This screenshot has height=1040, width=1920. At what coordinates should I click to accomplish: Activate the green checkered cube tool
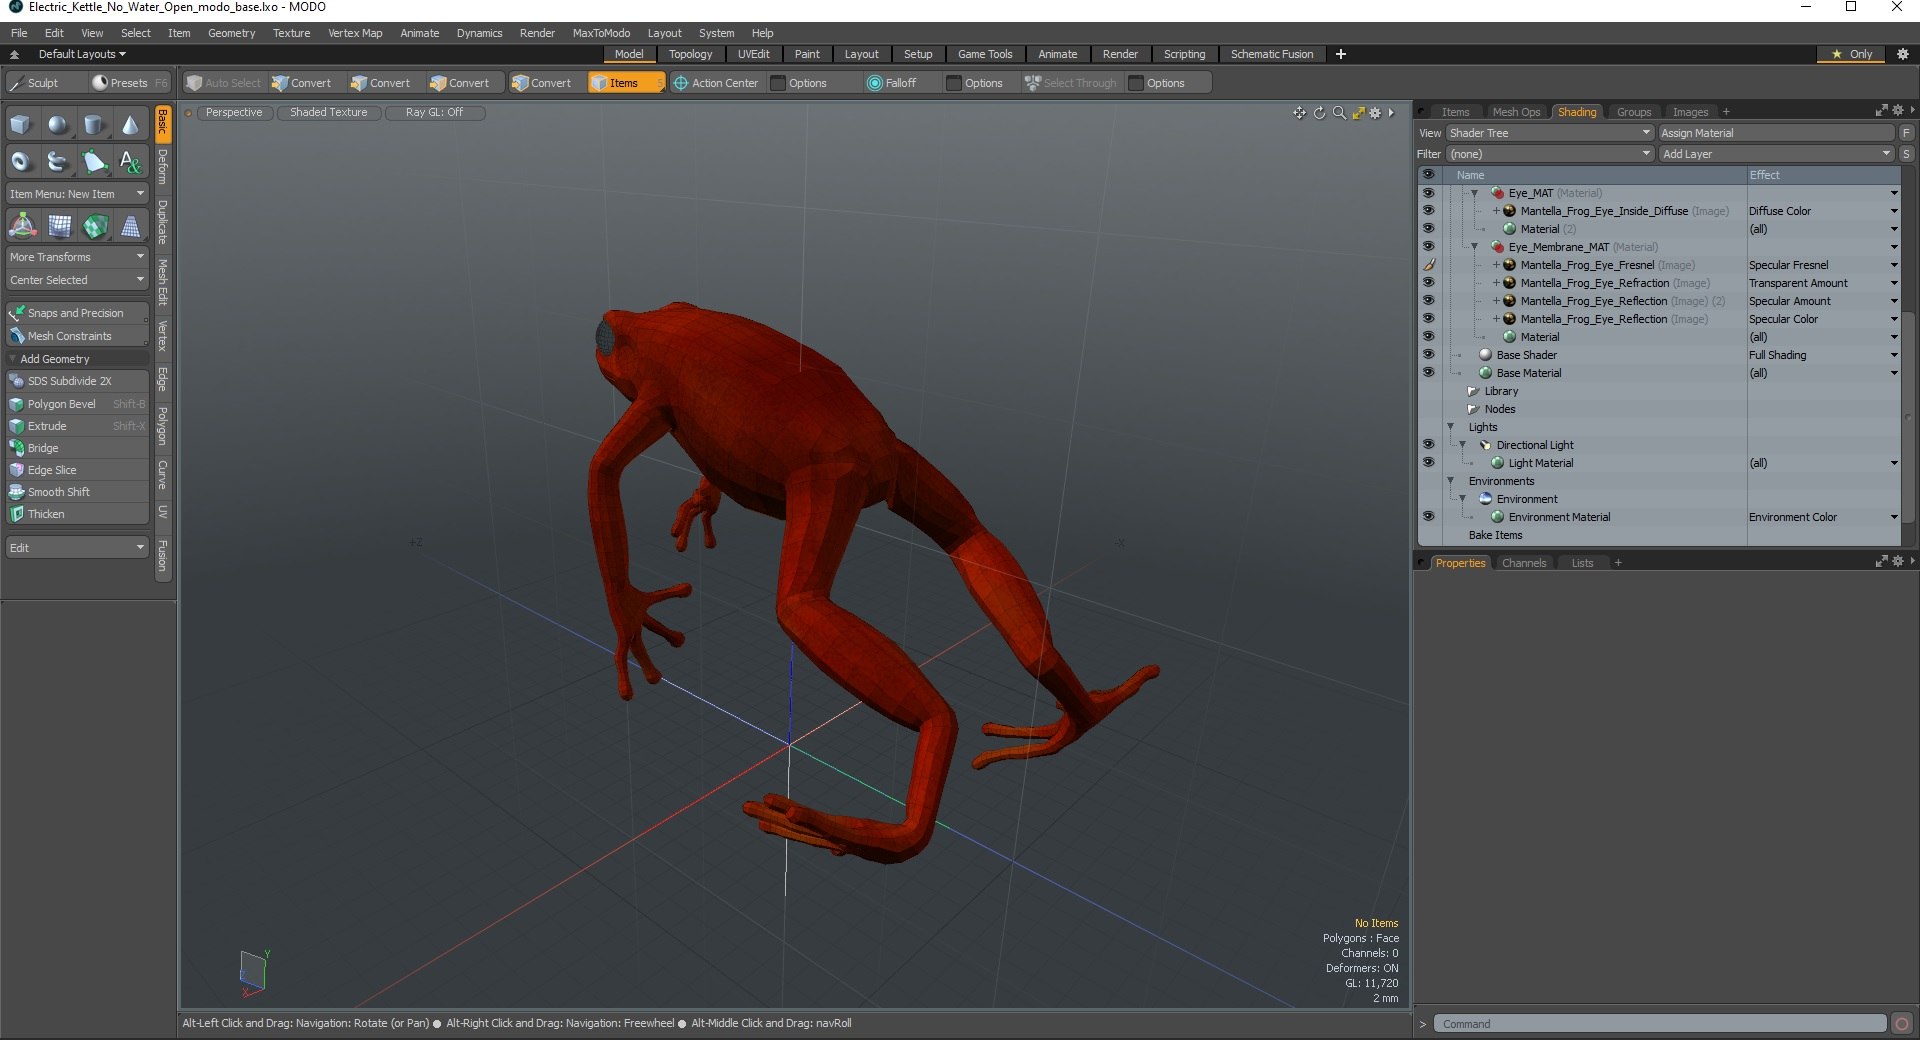click(95, 226)
